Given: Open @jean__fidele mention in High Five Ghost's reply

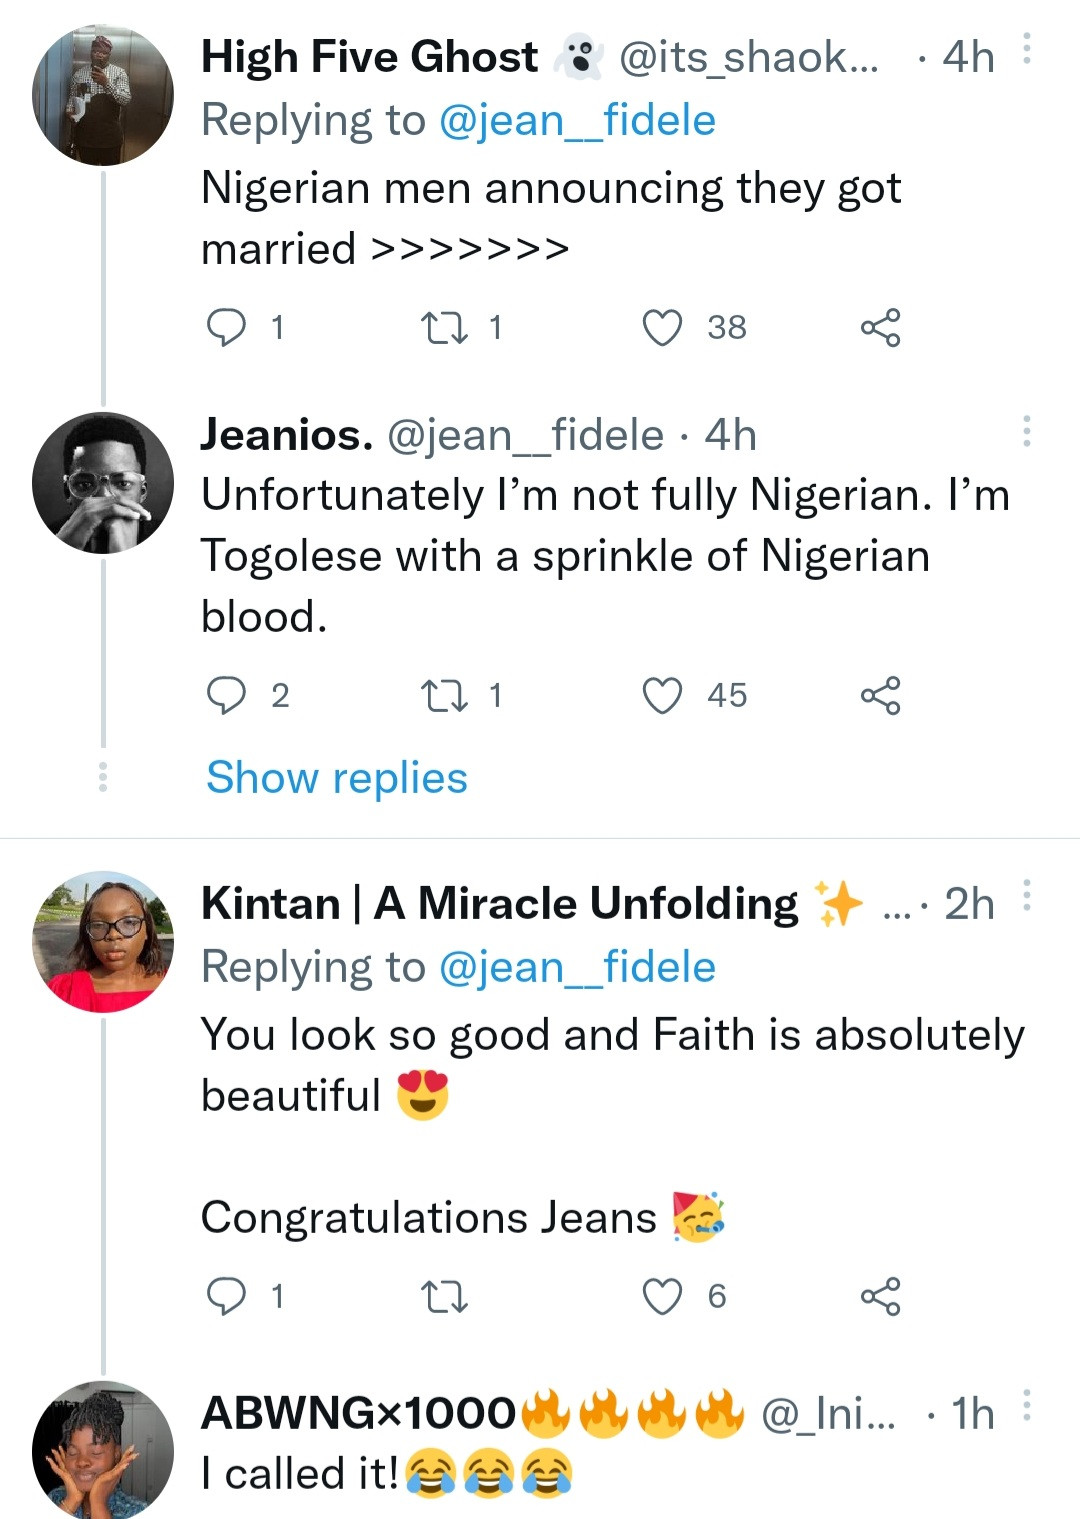Looking at the screenshot, I should click(x=577, y=121).
